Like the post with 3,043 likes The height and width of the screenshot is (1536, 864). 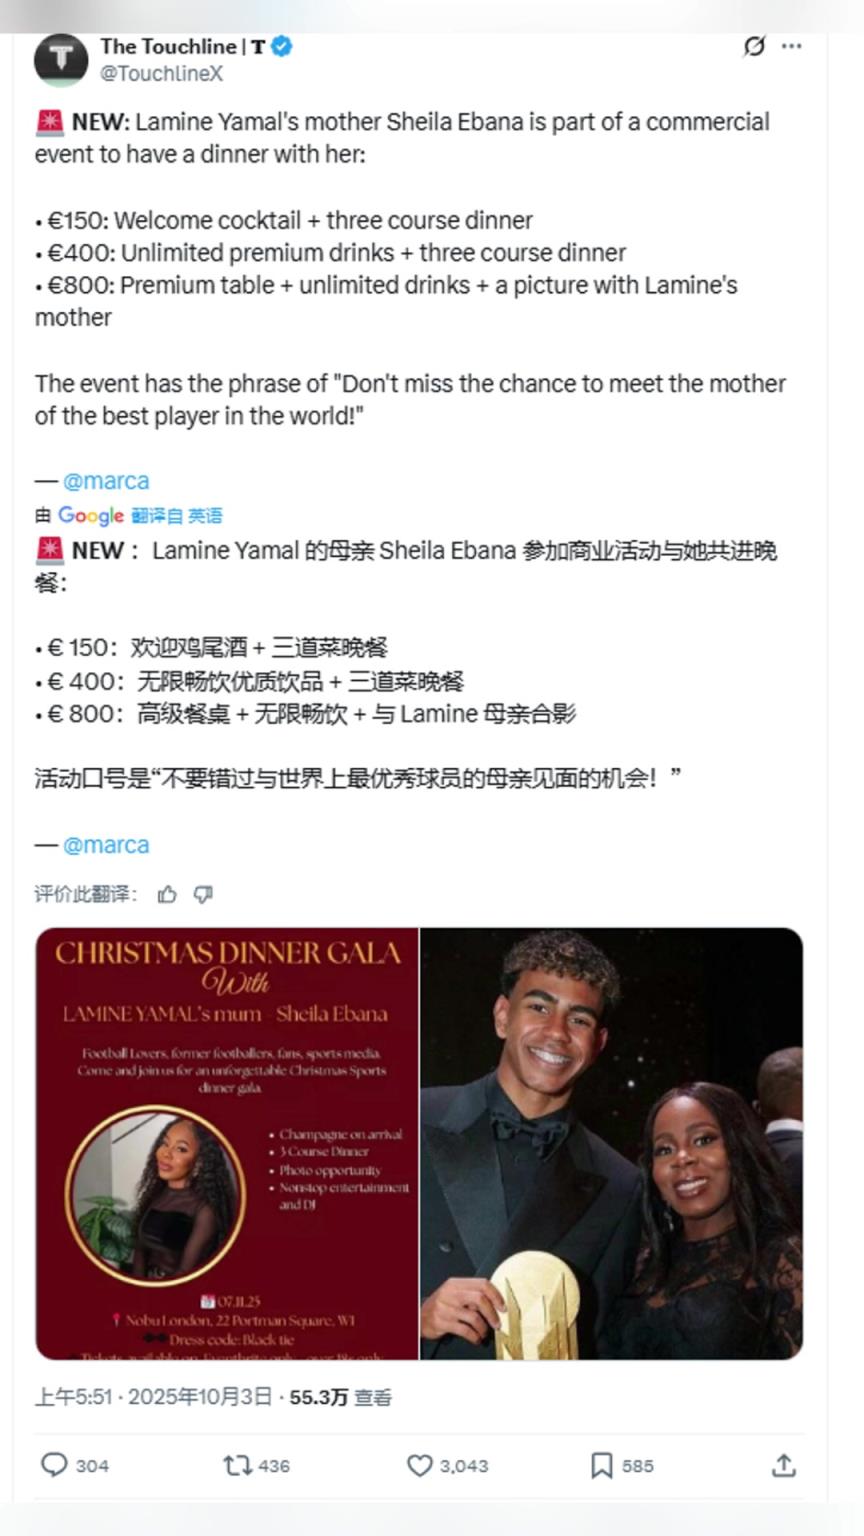pyautogui.click(x=447, y=1466)
